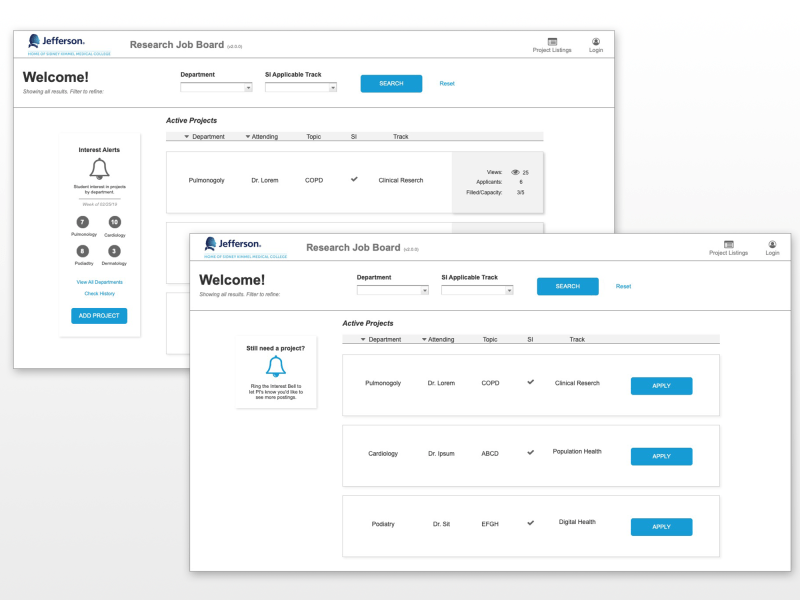Sort by Department column in the back window
Screen dimensions: 800x600
click(x=204, y=136)
